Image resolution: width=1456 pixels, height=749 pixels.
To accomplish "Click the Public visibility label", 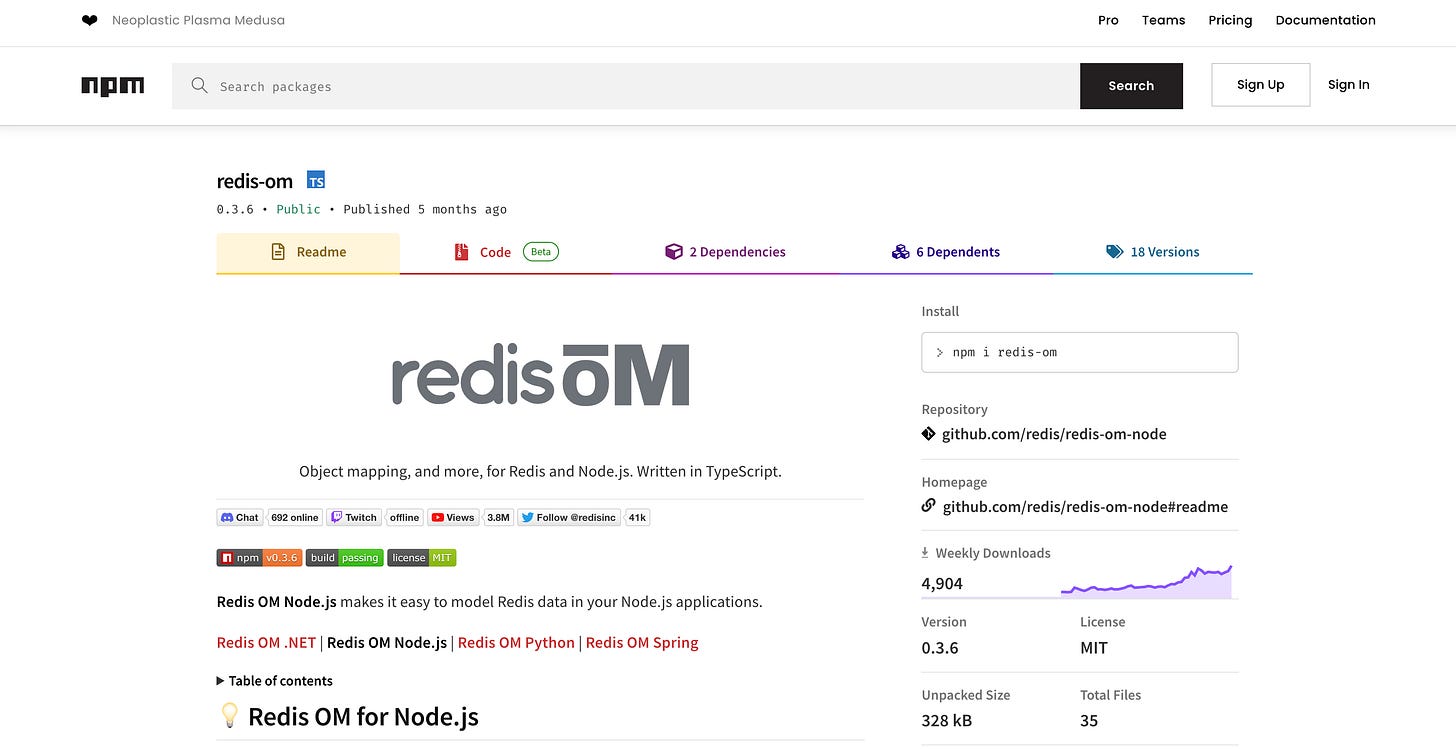I will click(x=299, y=209).
